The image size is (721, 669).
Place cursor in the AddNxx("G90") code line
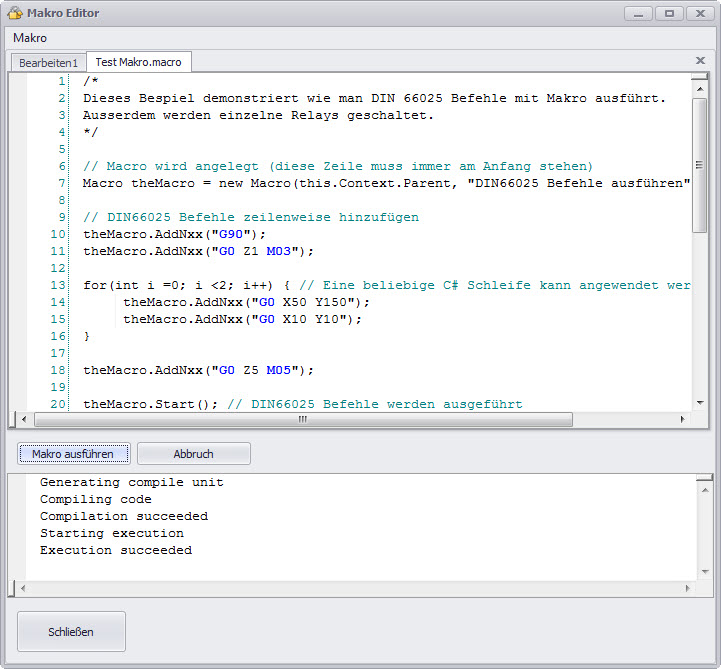tap(175, 234)
